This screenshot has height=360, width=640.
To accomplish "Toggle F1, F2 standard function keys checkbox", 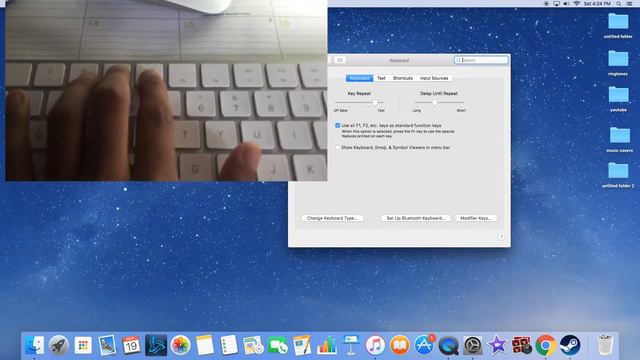I will (x=338, y=126).
